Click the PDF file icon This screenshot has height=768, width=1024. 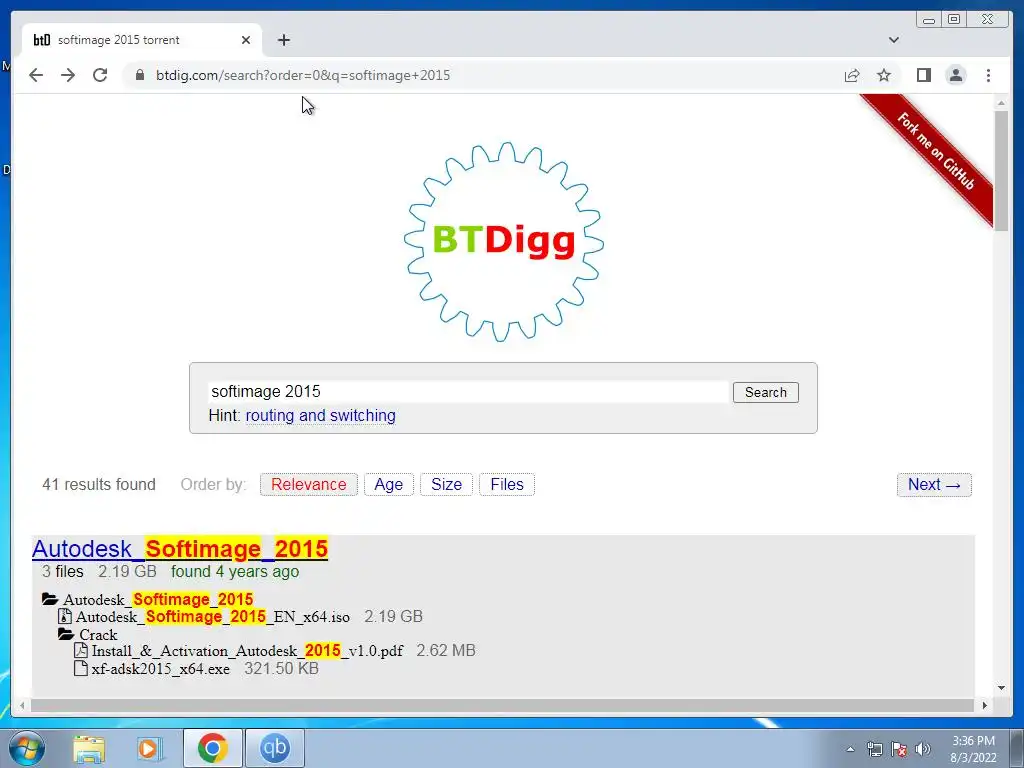(x=81, y=650)
